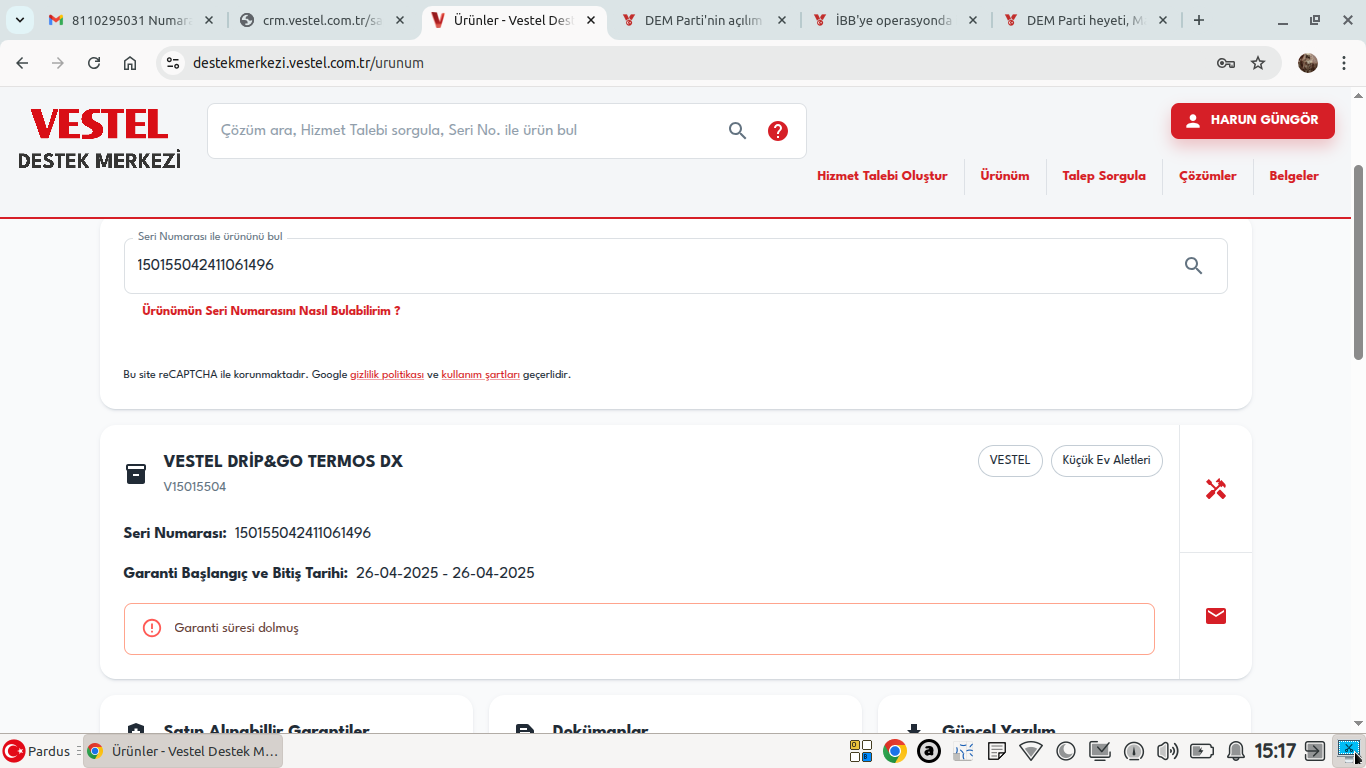Click the browser back arrow
Viewport: 1366px width, 768px height.
click(22, 63)
